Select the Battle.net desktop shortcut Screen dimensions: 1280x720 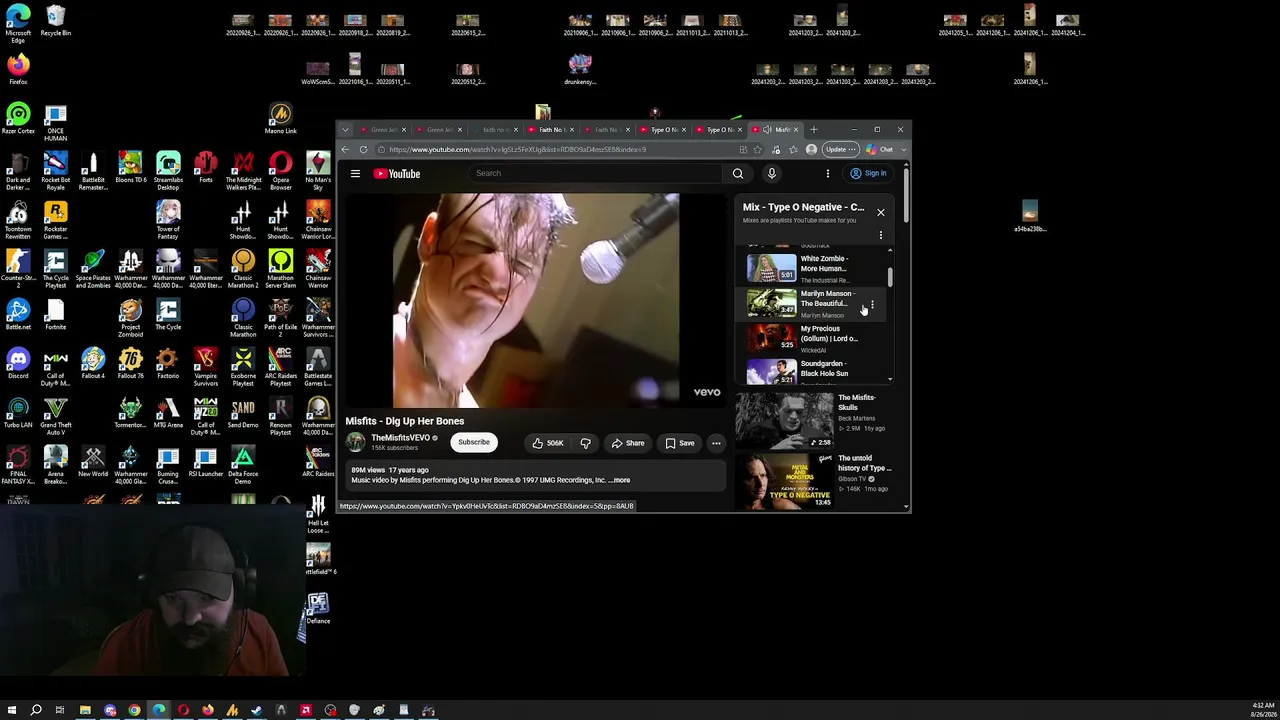point(18,315)
